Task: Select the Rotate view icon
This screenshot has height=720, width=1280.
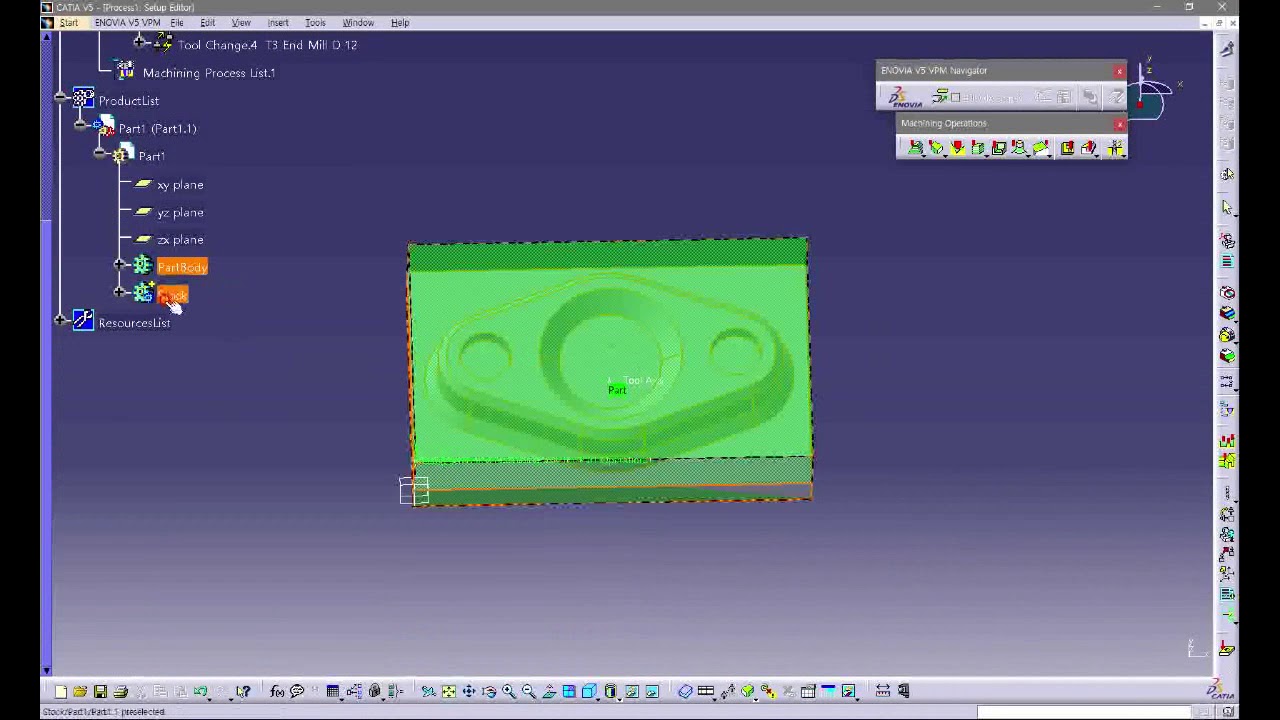Action: tap(489, 691)
